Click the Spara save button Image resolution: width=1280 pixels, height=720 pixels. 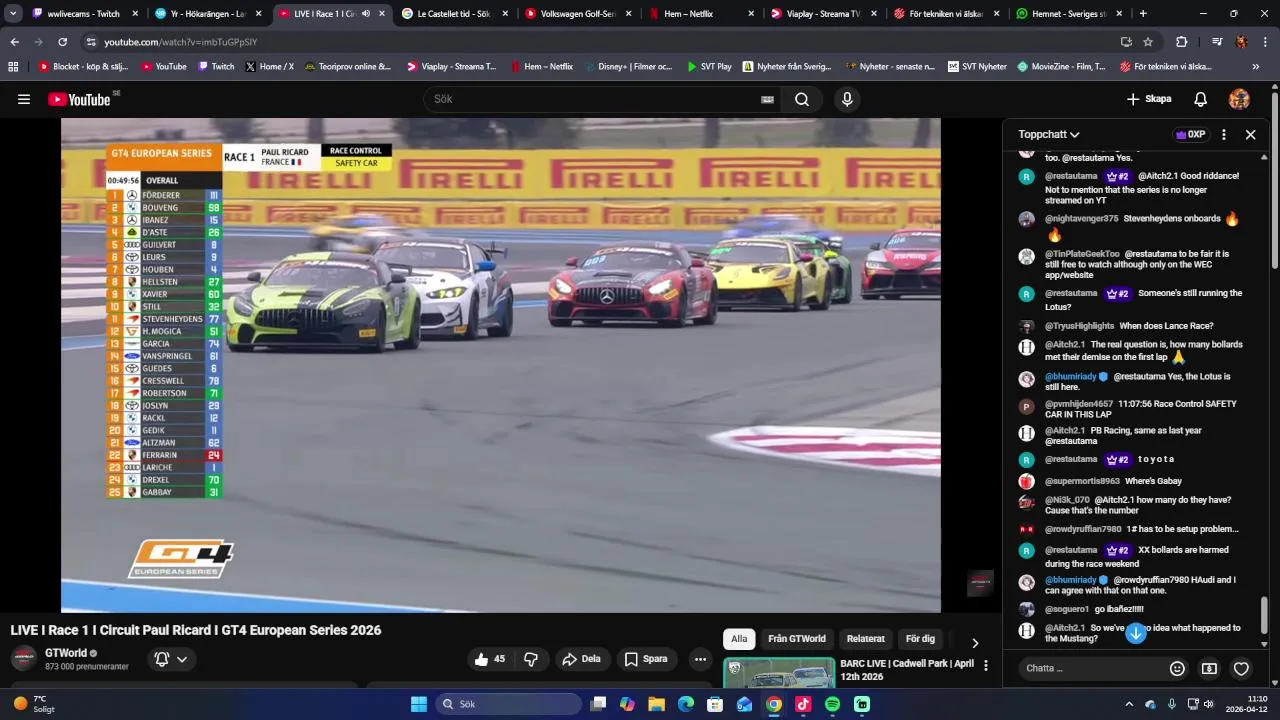[x=646, y=659]
